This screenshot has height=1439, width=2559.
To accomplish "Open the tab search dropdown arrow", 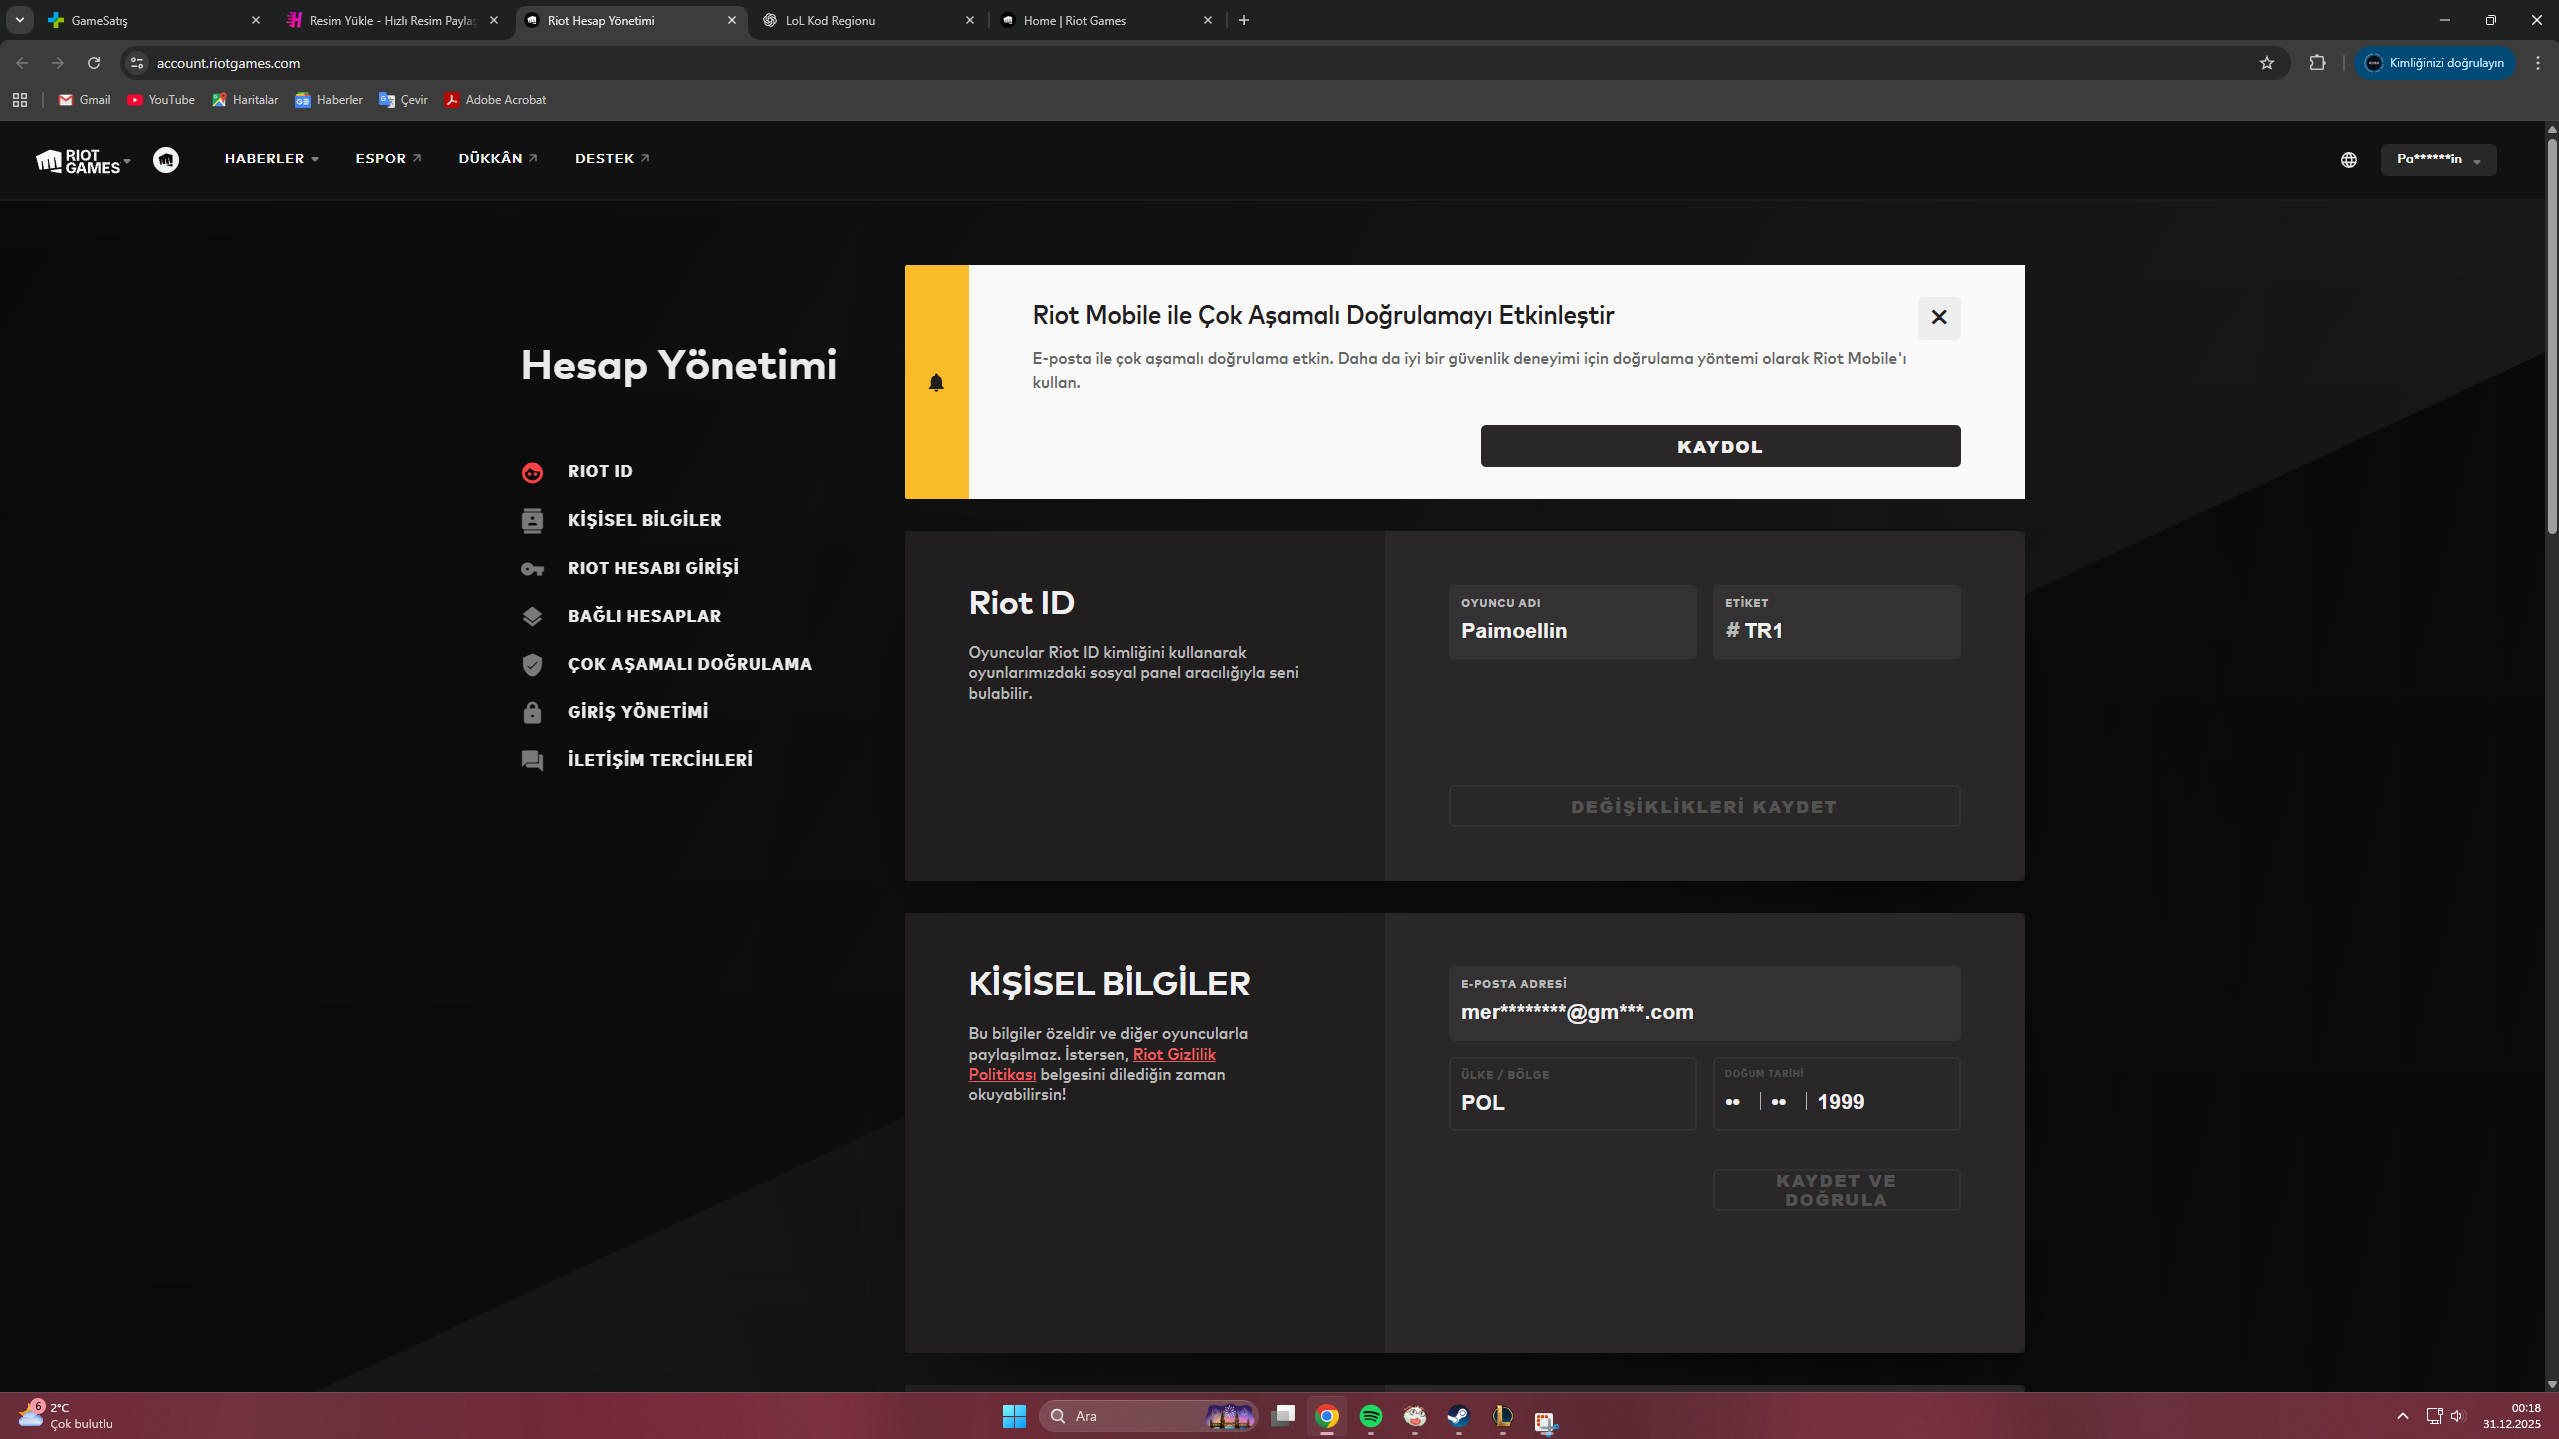I will (x=20, y=20).
